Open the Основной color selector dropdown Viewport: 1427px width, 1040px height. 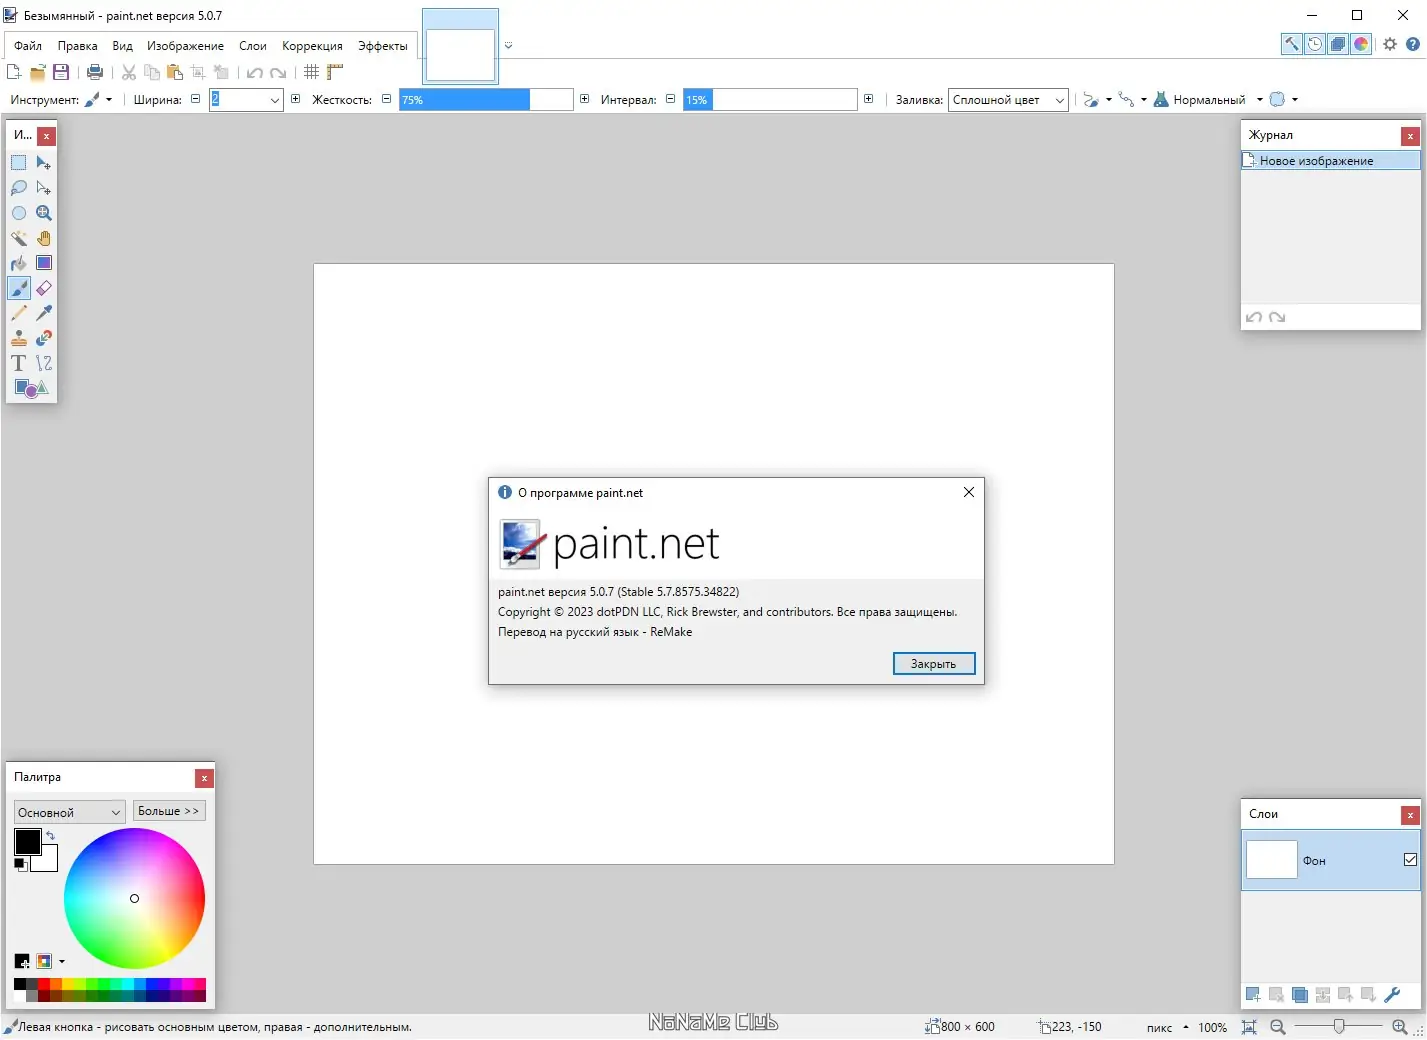point(69,812)
